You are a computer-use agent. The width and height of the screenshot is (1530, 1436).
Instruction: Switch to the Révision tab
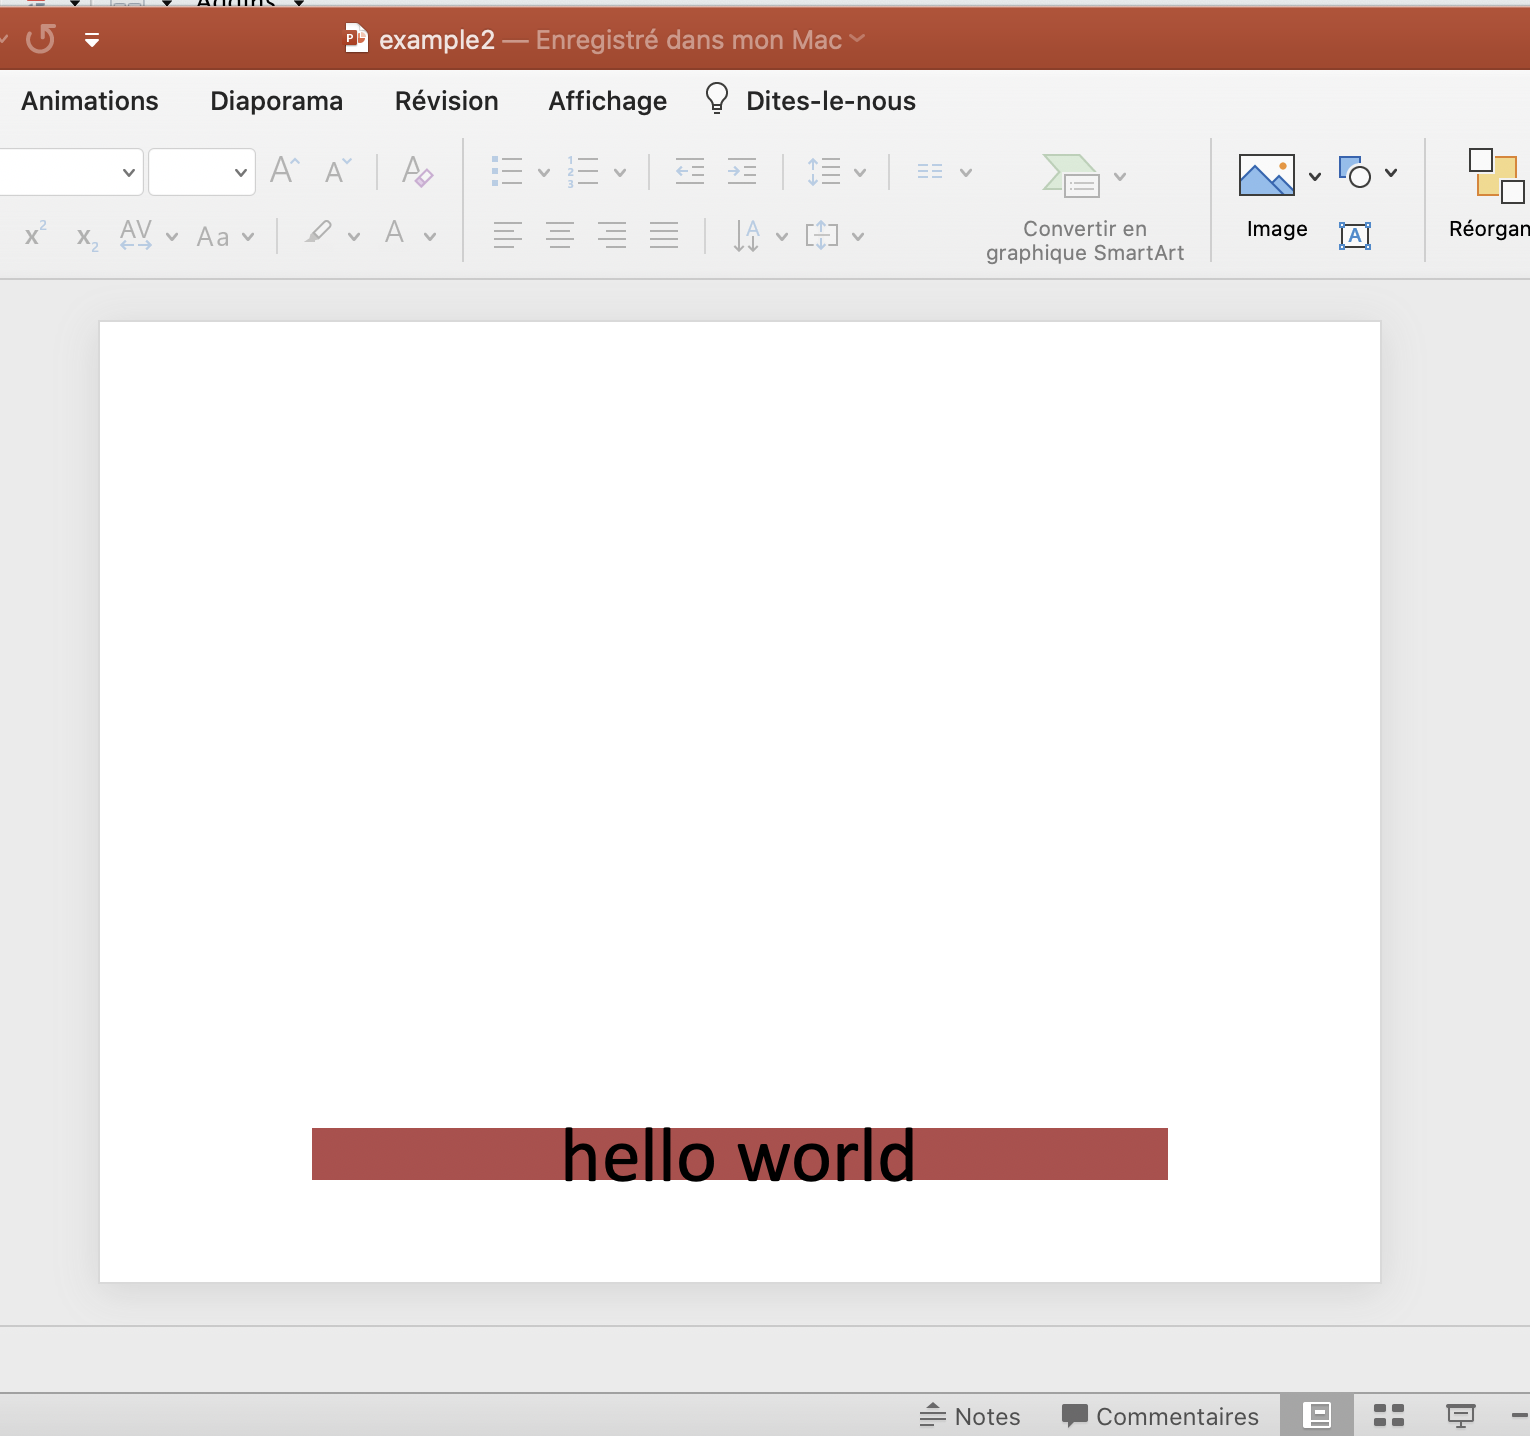point(446,100)
